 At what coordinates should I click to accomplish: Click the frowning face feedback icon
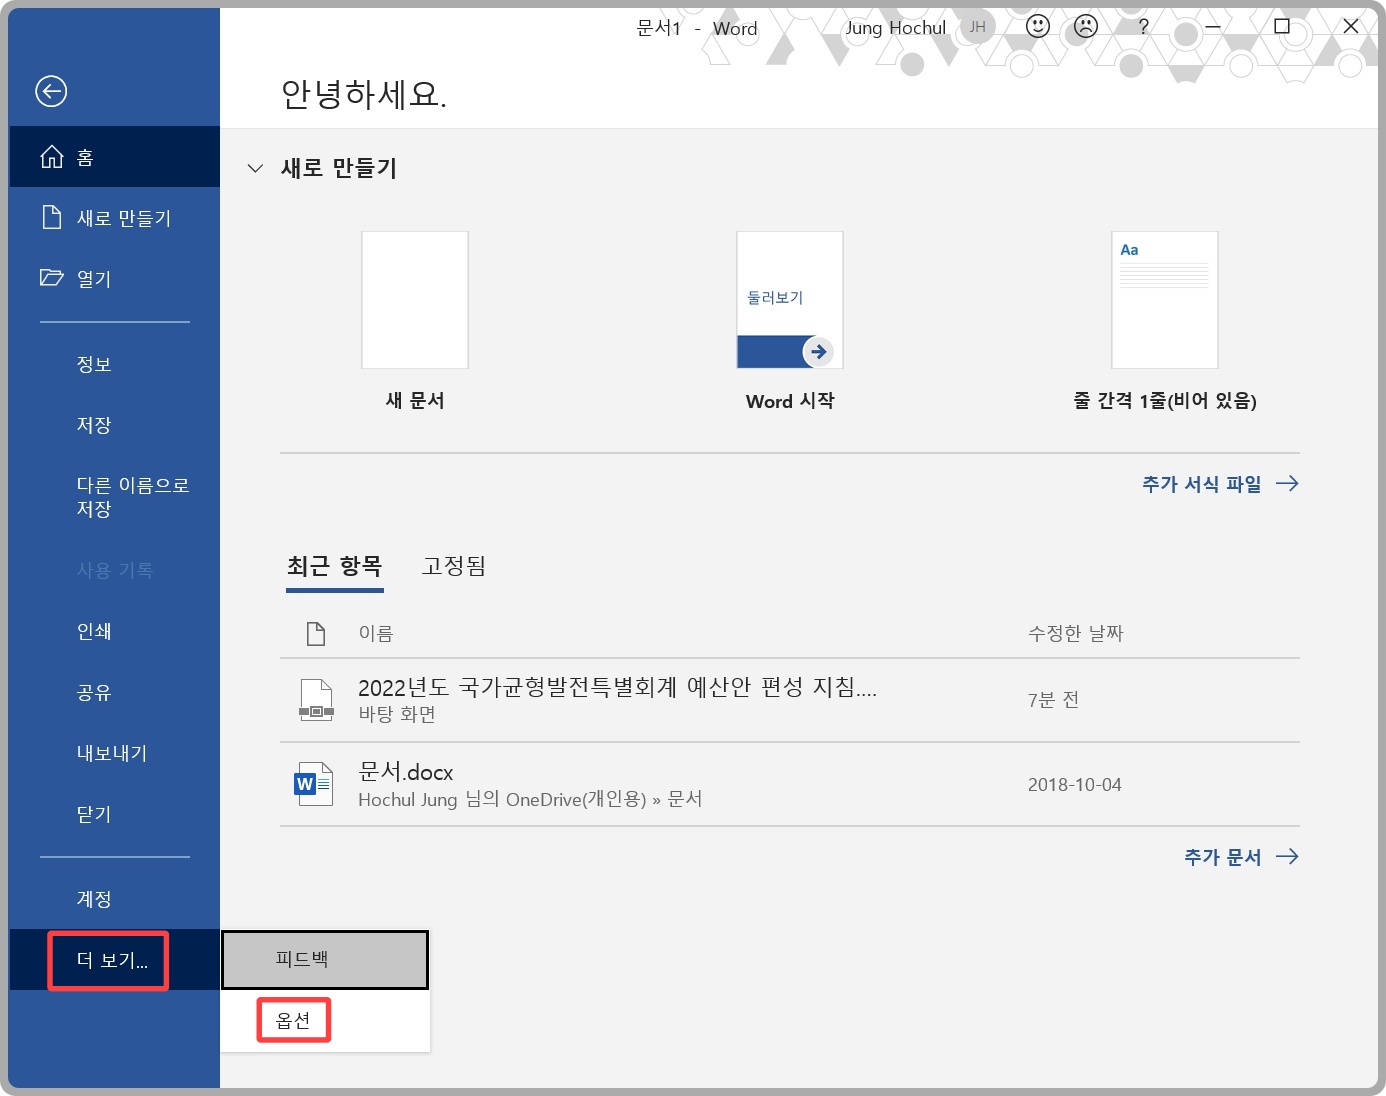[1084, 28]
